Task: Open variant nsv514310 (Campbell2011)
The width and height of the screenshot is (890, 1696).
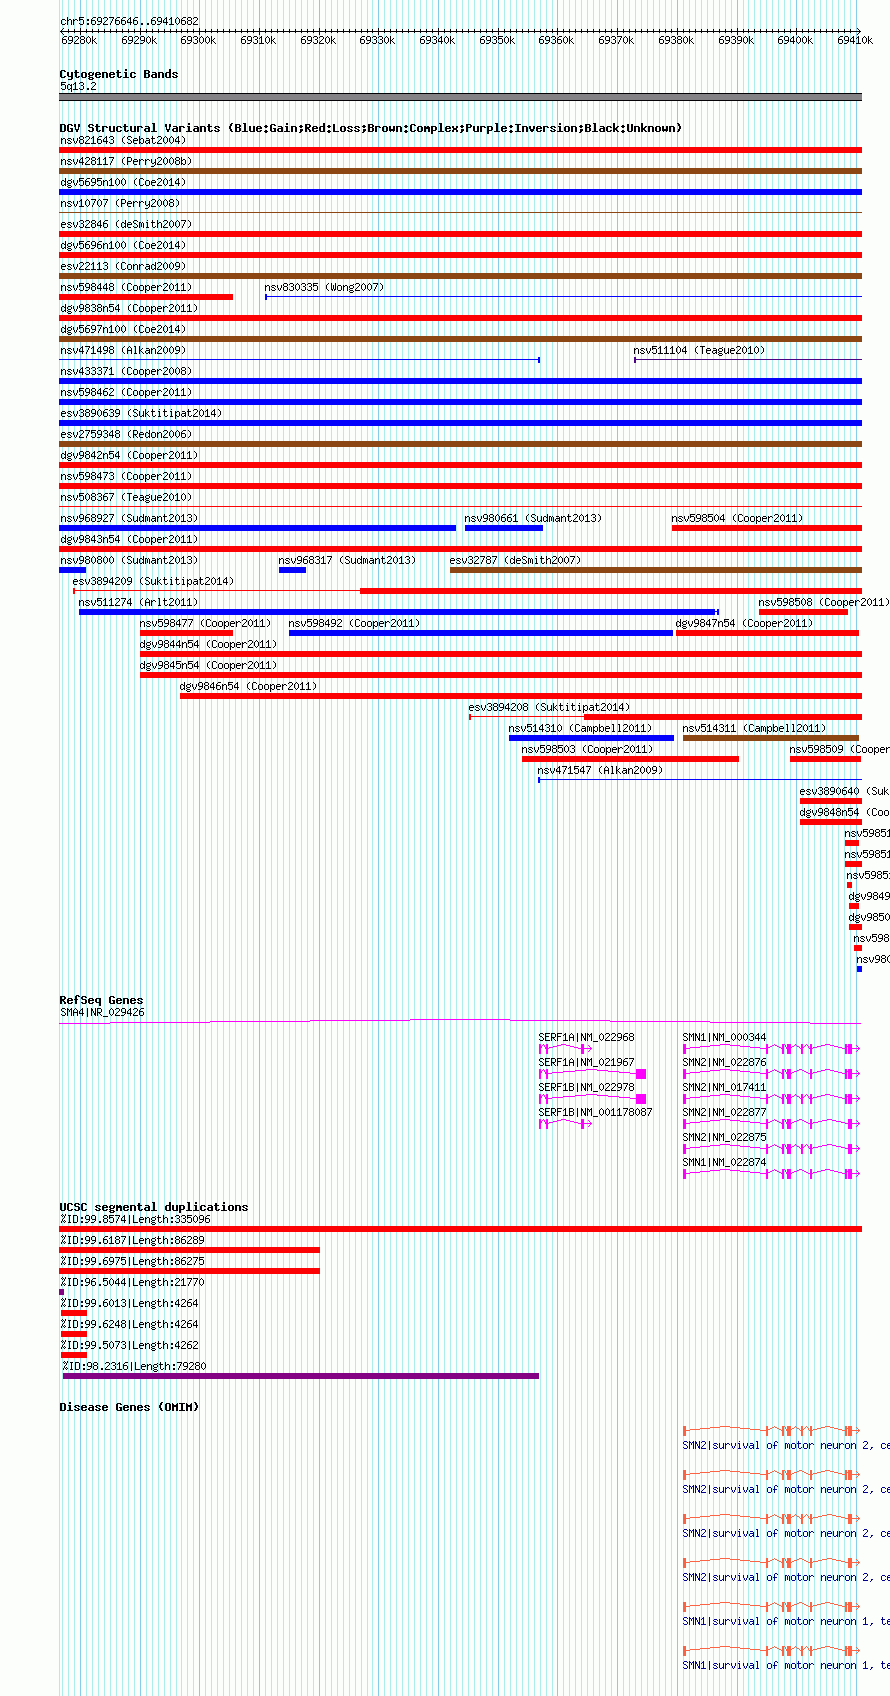Action: 580,728
